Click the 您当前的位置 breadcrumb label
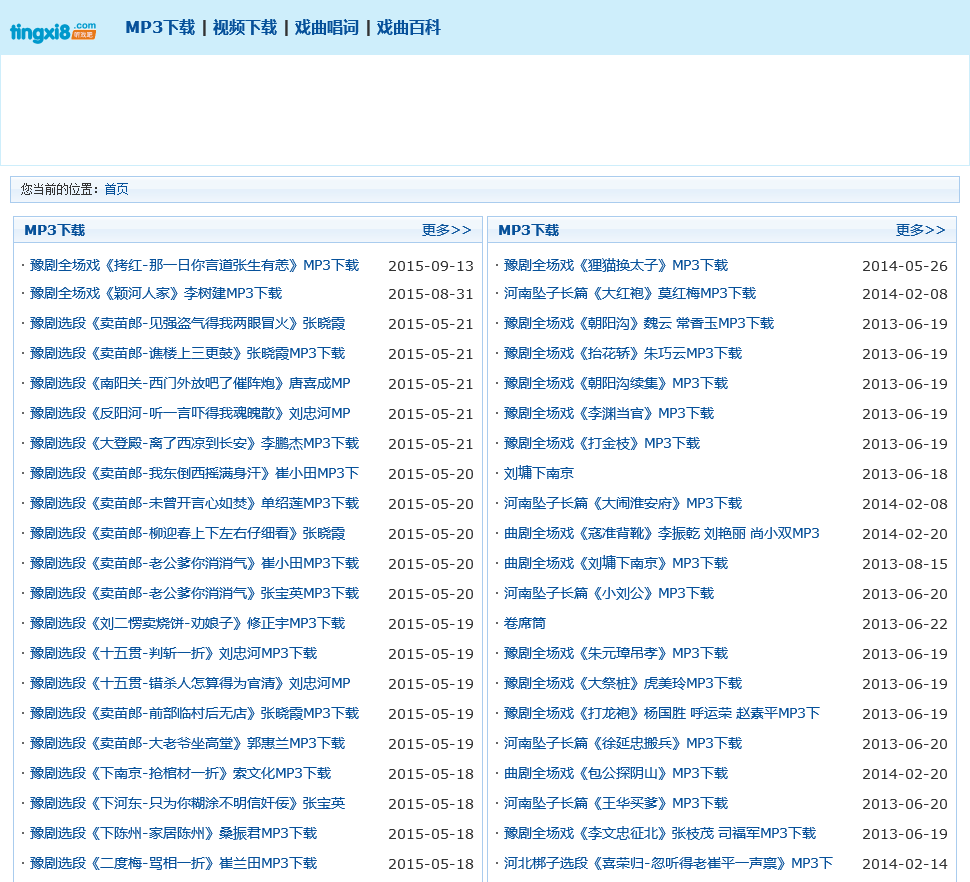The height and width of the screenshot is (882, 970). (x=59, y=189)
